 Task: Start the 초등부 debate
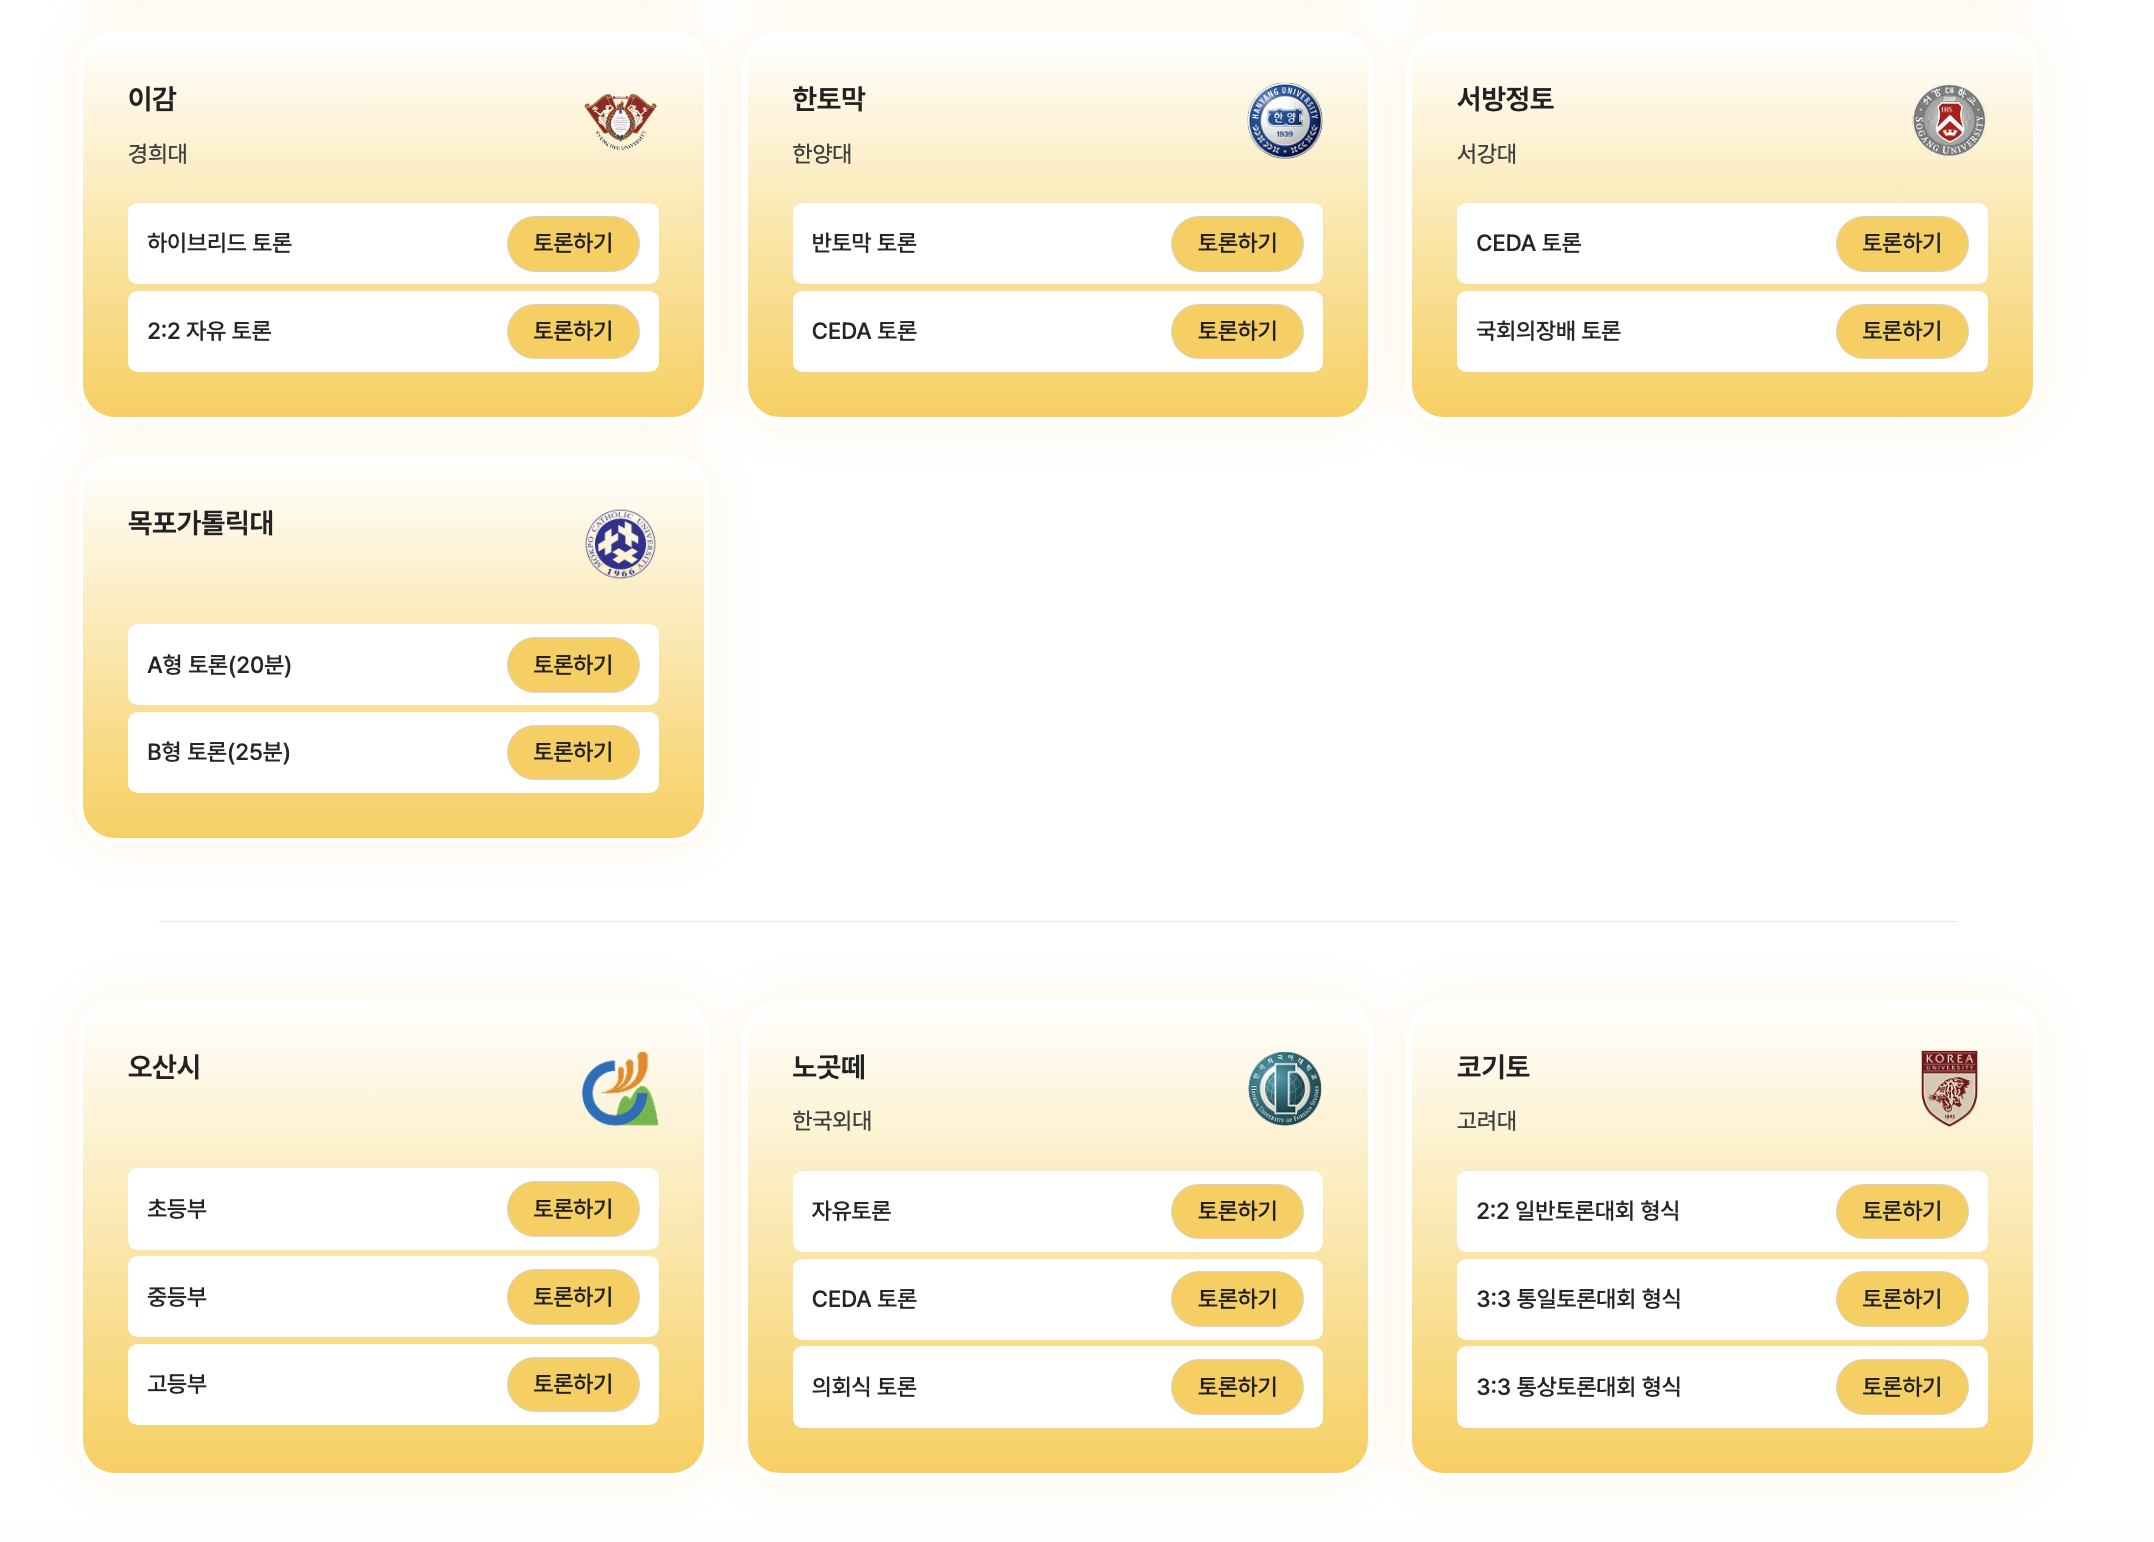pyautogui.click(x=572, y=1209)
